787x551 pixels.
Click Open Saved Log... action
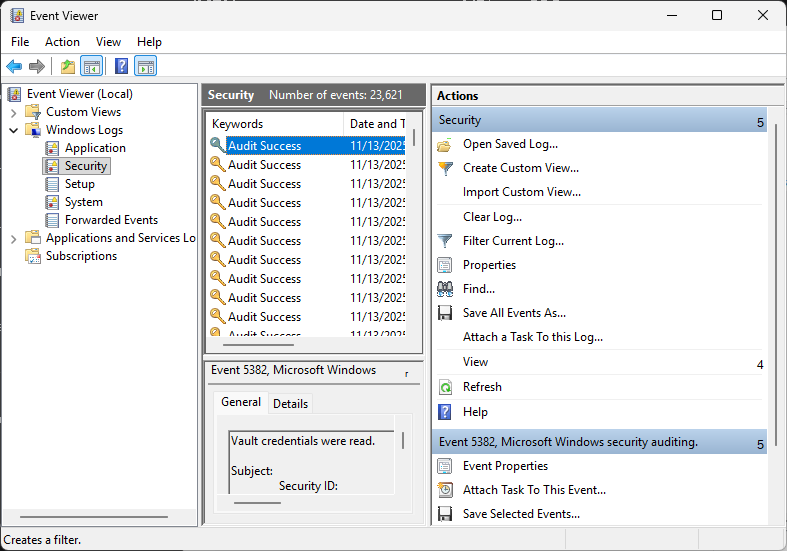pyautogui.click(x=510, y=144)
